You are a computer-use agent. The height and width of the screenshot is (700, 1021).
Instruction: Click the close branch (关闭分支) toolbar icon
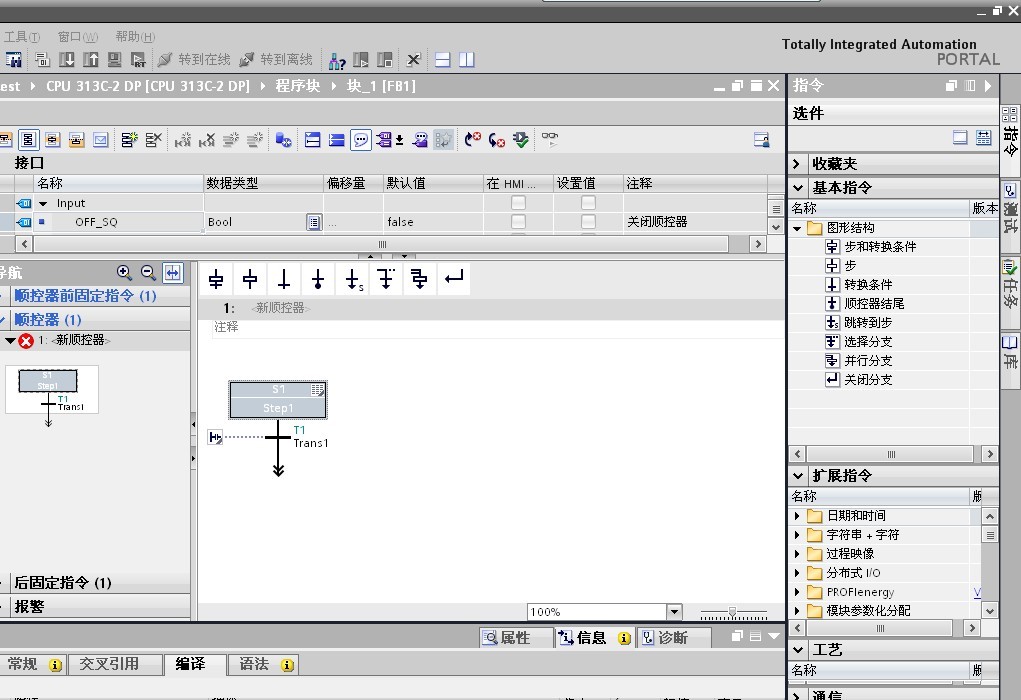[x=454, y=280]
